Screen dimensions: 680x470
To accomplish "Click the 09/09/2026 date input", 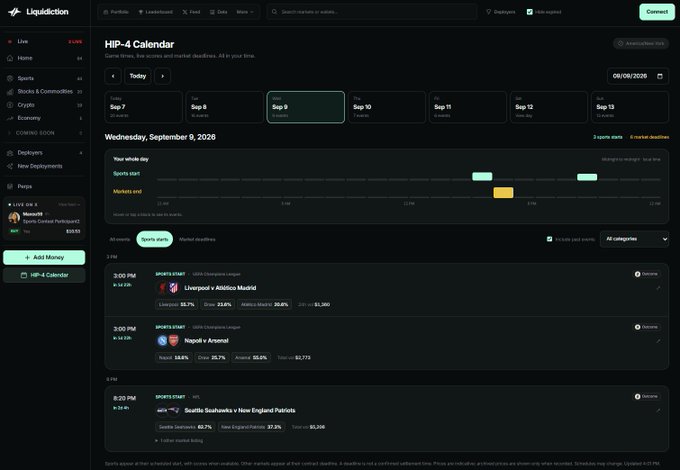I will [638, 76].
